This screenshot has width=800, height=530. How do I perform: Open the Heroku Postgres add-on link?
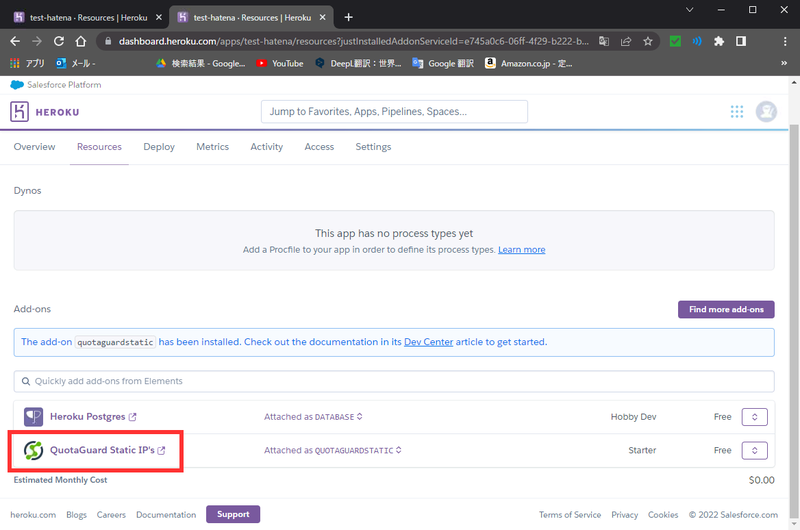[x=87, y=417]
